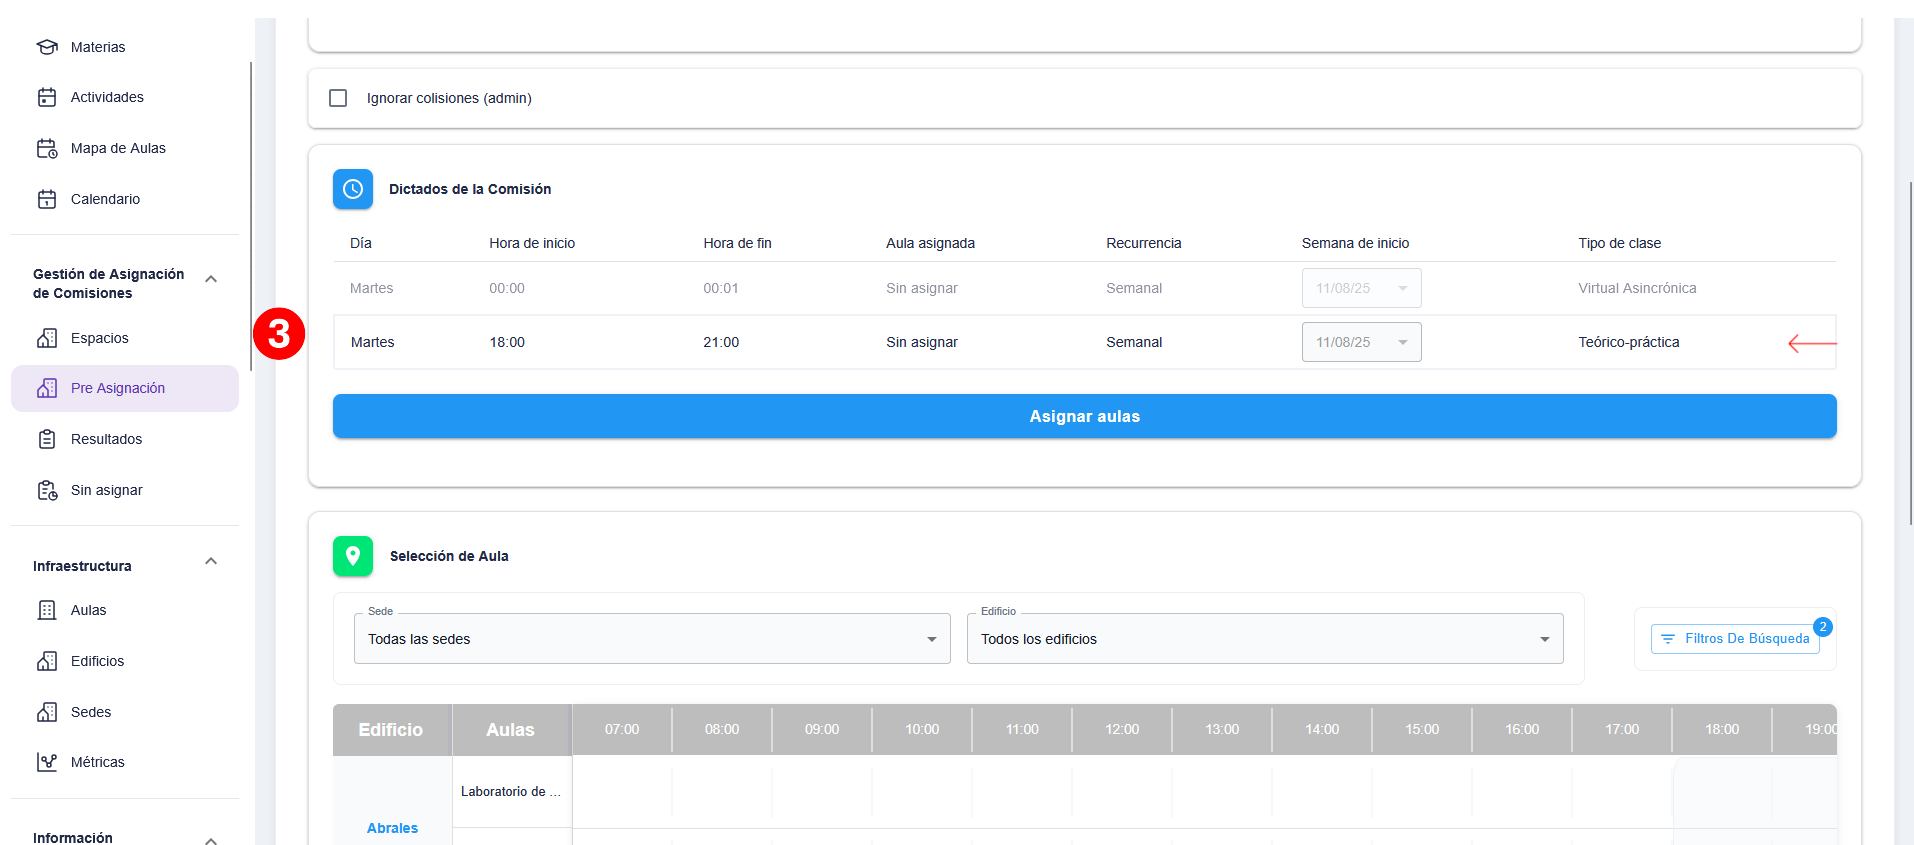
Task: Toggle Ignorar colisiones (admin) checkbox
Action: [x=338, y=98]
